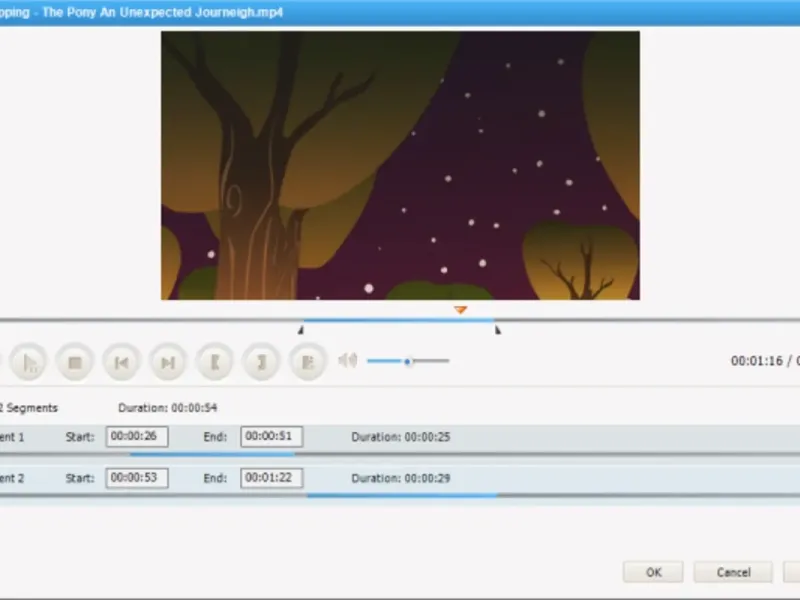This screenshot has width=800, height=600.
Task: Click the blue selected range on main timeline
Action: click(x=398, y=320)
